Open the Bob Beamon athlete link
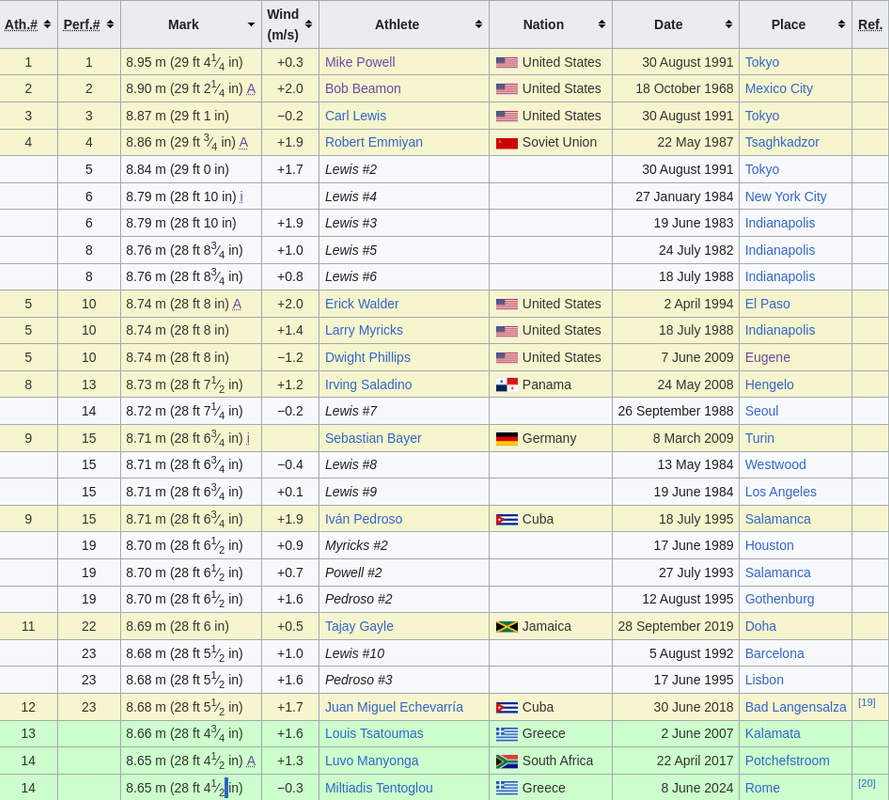This screenshot has width=889, height=800. pos(363,88)
